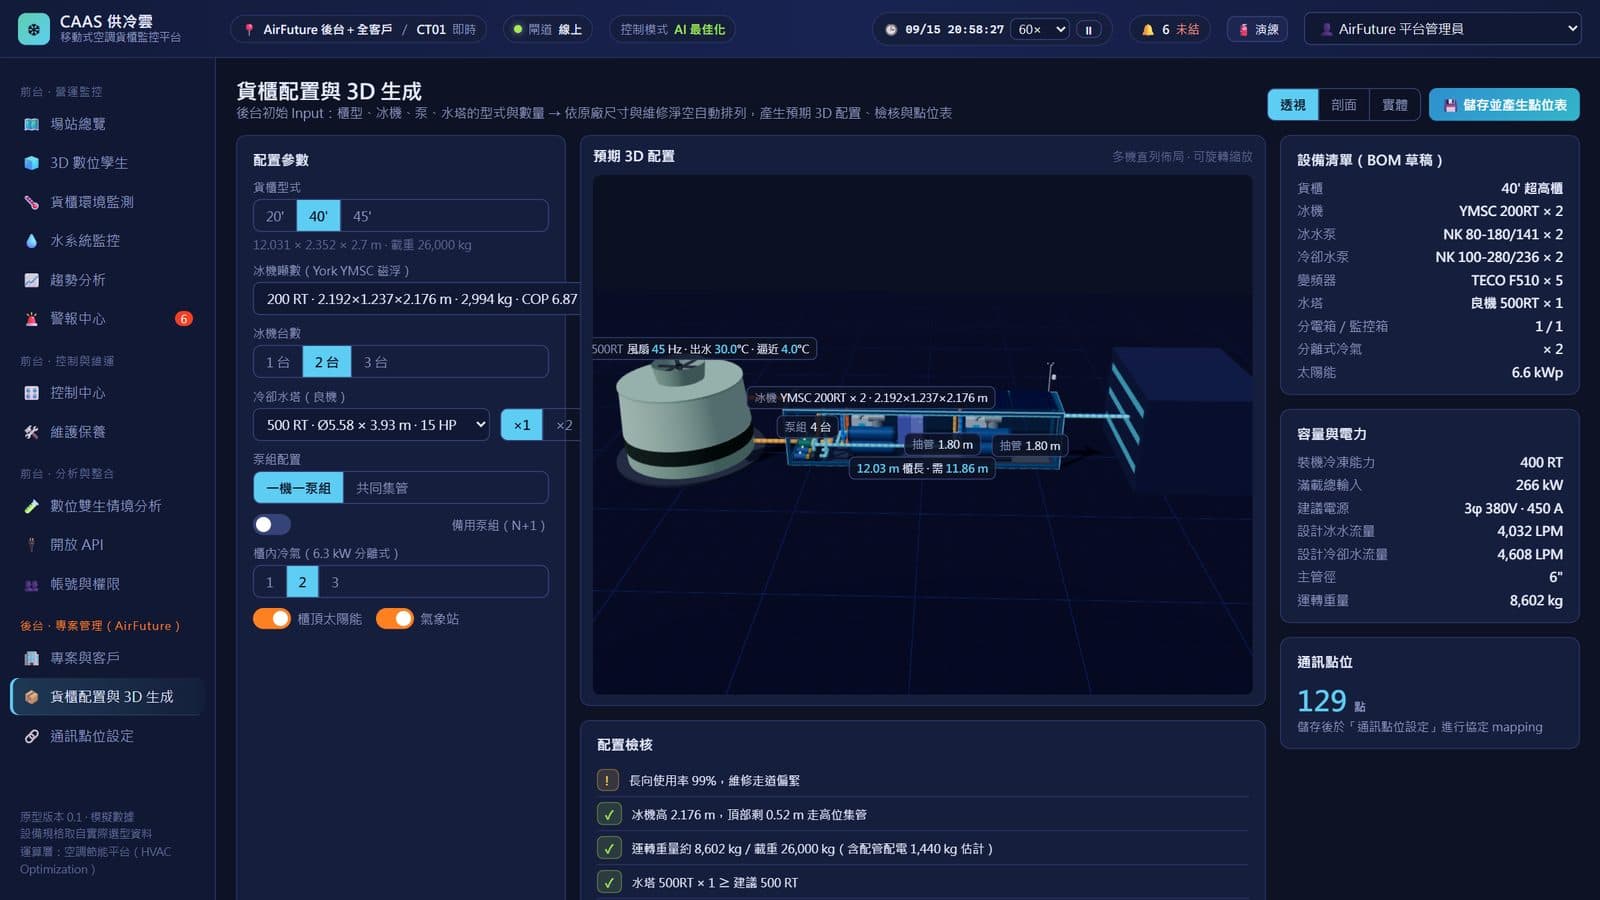
Task: Open 通訊點位設定 link icon
Action: [x=32, y=736]
